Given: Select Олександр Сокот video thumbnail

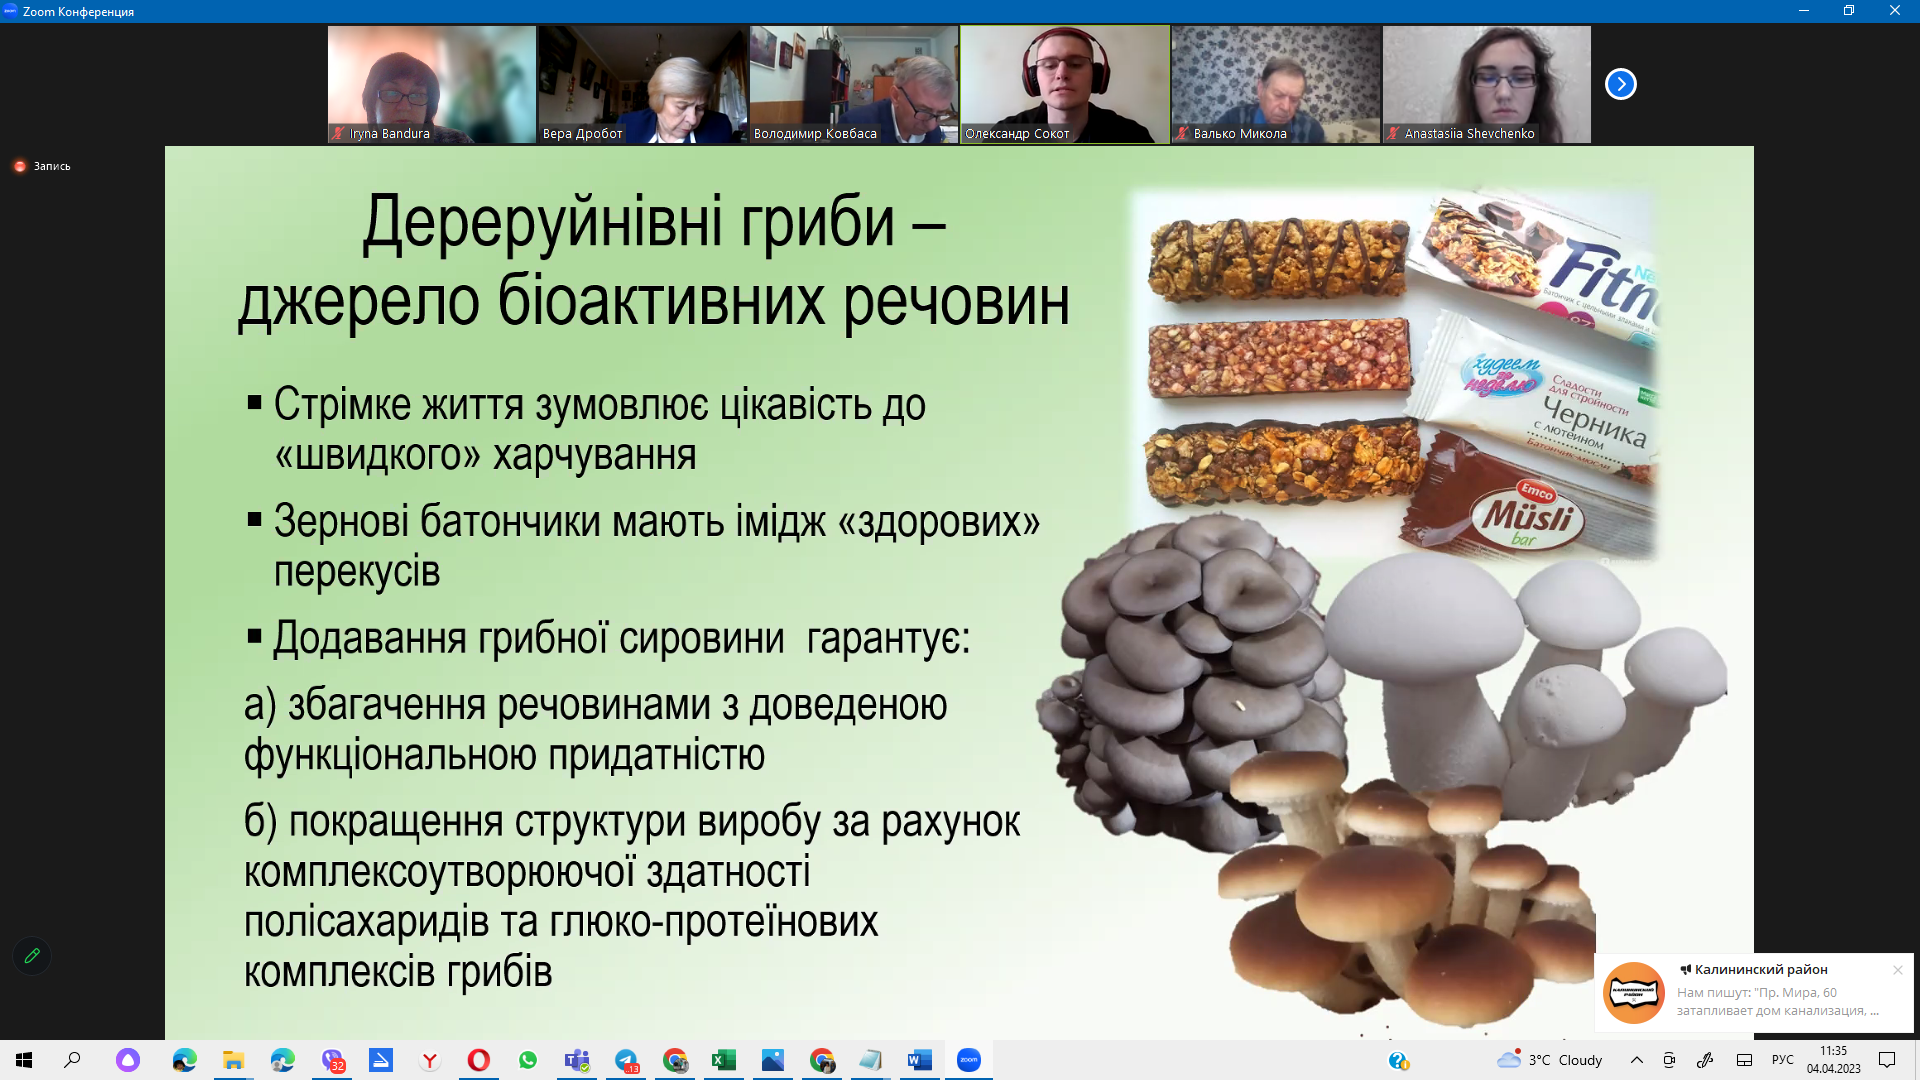Looking at the screenshot, I should pos(1064,84).
